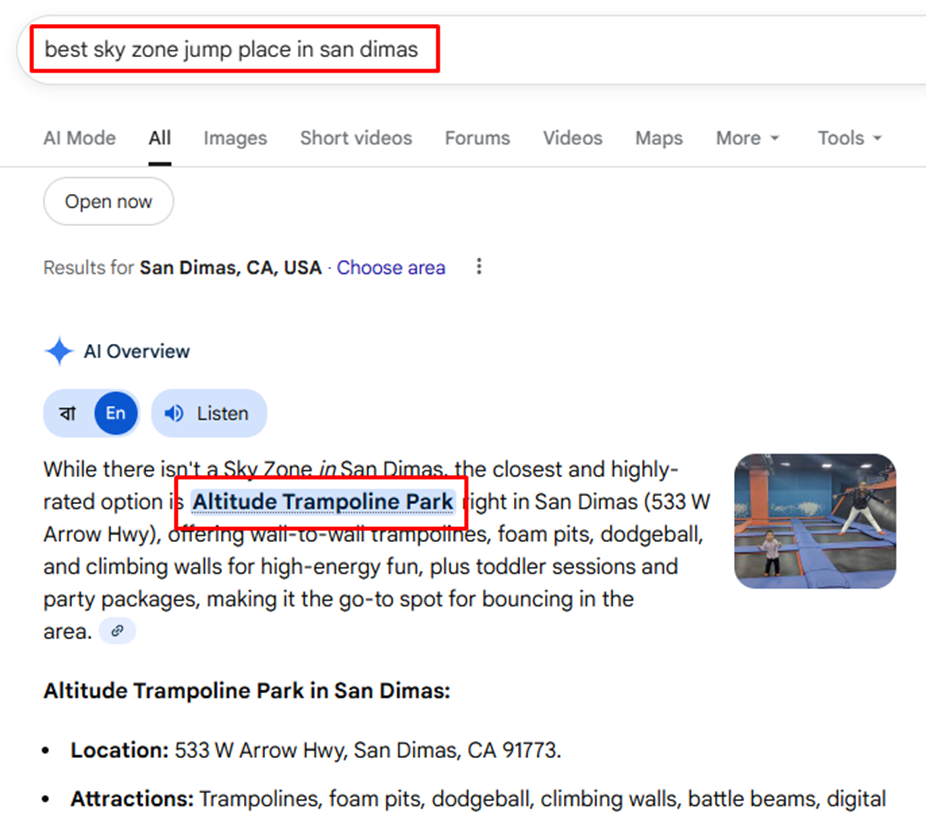Open the Videos tab
The image size is (926, 817).
click(572, 138)
